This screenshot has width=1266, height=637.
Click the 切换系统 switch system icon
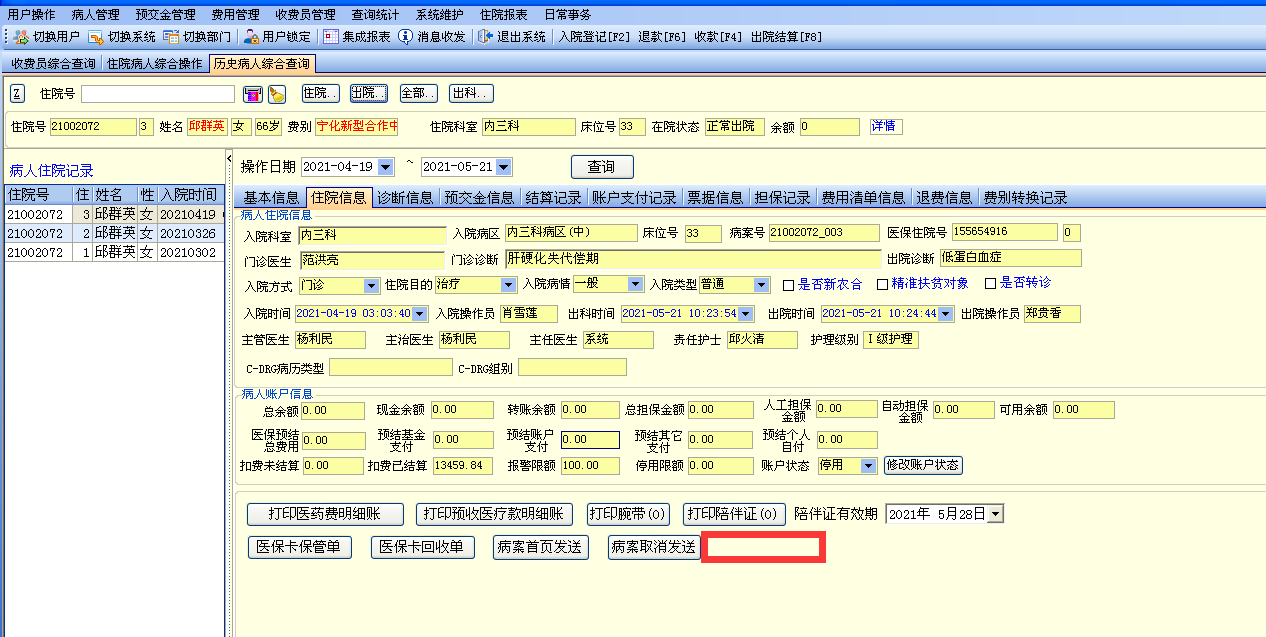click(96, 36)
